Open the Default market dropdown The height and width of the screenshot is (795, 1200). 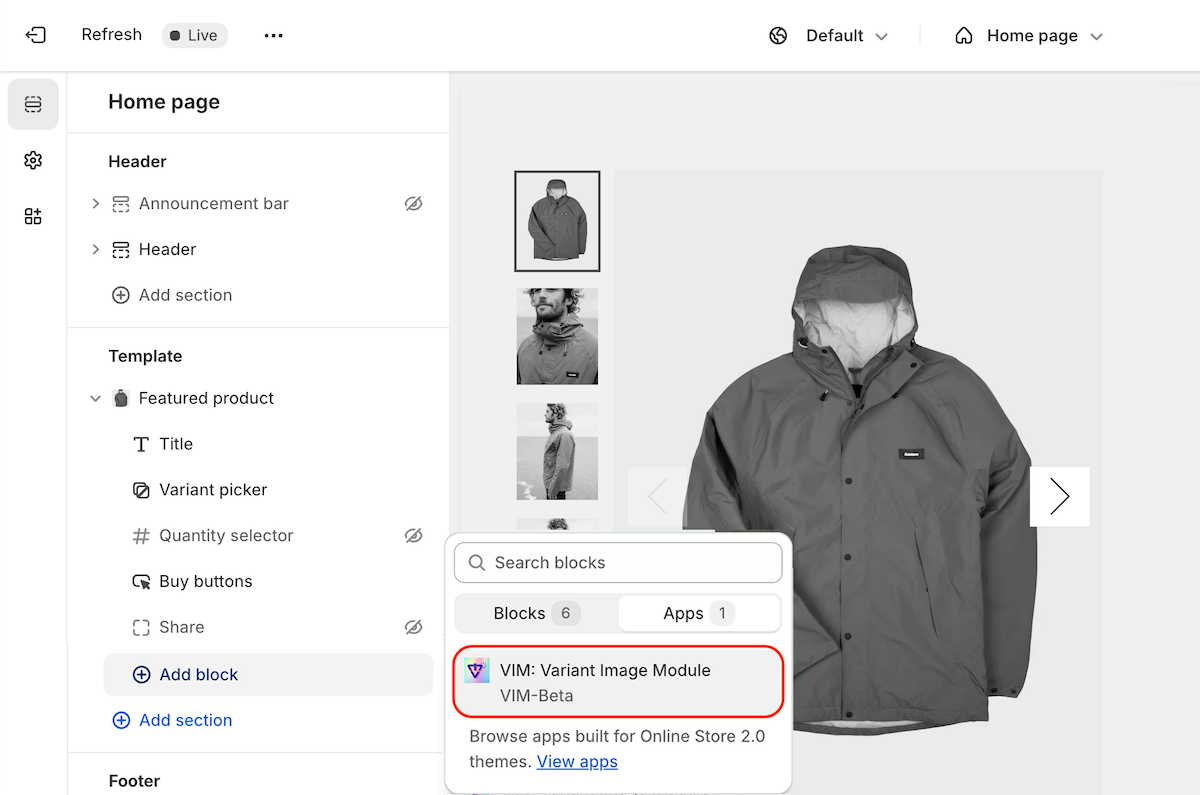pyautogui.click(x=828, y=36)
